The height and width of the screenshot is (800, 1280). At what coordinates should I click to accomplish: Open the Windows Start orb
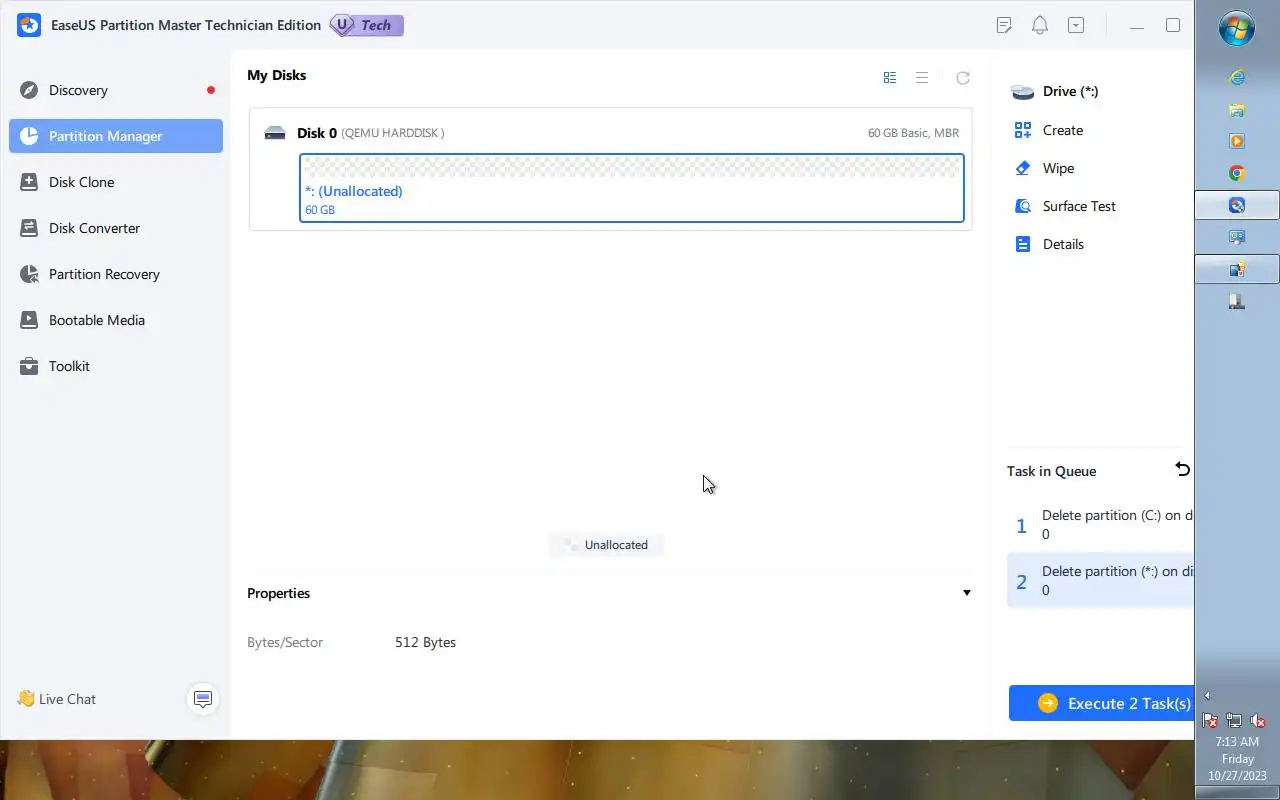coord(1237,27)
